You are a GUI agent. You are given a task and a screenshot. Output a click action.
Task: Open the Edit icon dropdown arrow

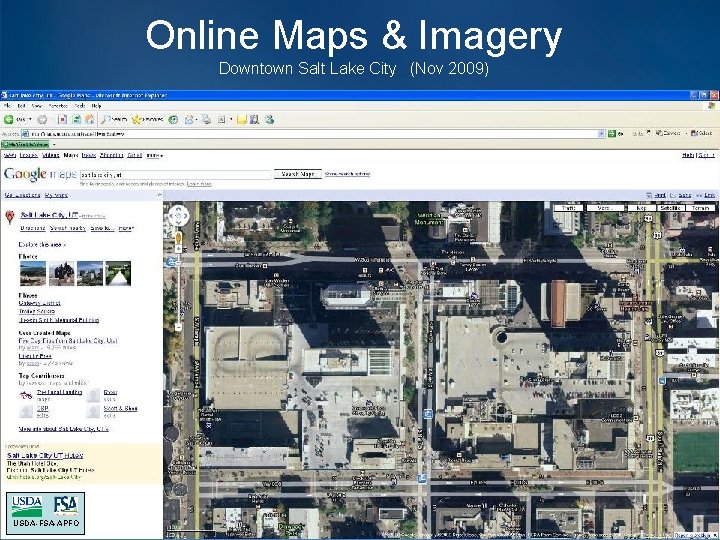[x=231, y=119]
